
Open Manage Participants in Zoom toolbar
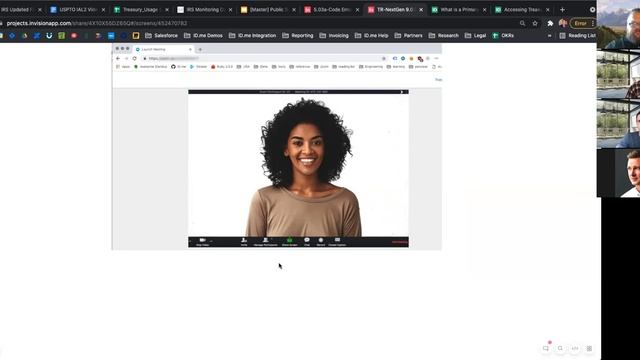(265, 242)
